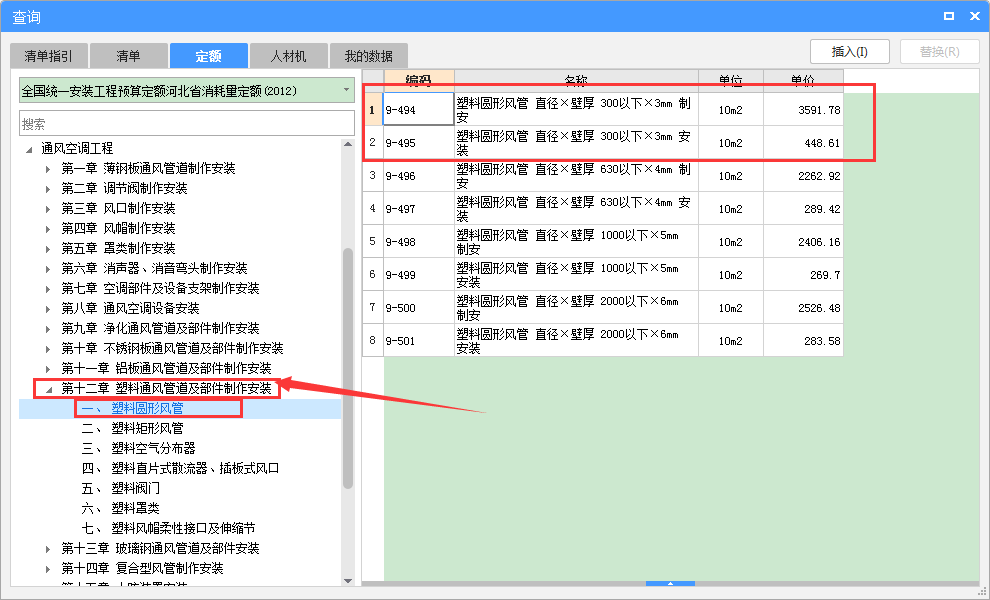Screen dimensions: 990x600
Task: Click price cell 2526.48
Action: 803,308
